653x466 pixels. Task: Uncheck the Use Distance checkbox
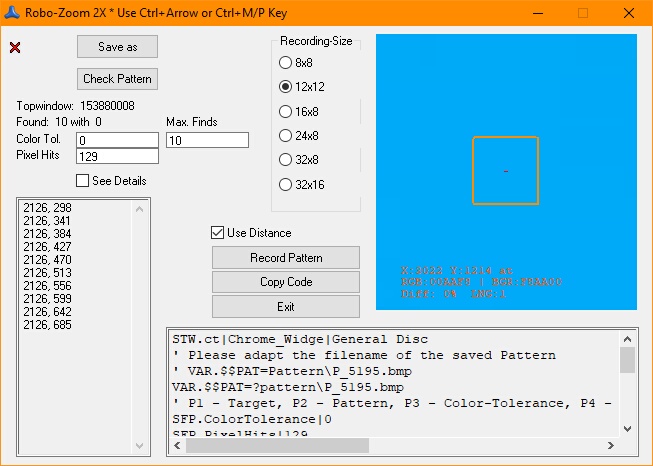[218, 233]
